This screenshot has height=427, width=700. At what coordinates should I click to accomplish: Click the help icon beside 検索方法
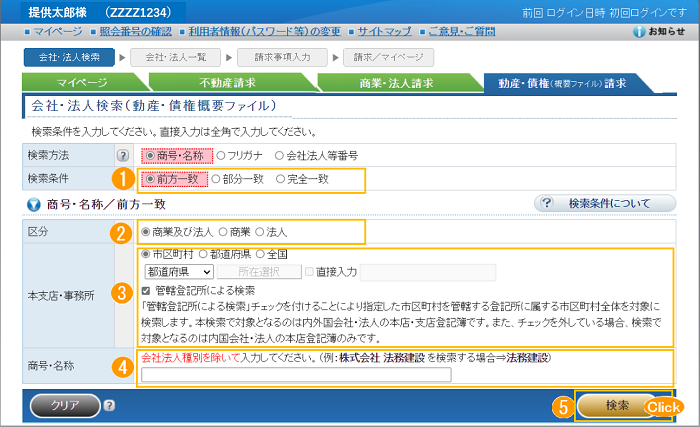pyautogui.click(x=123, y=156)
